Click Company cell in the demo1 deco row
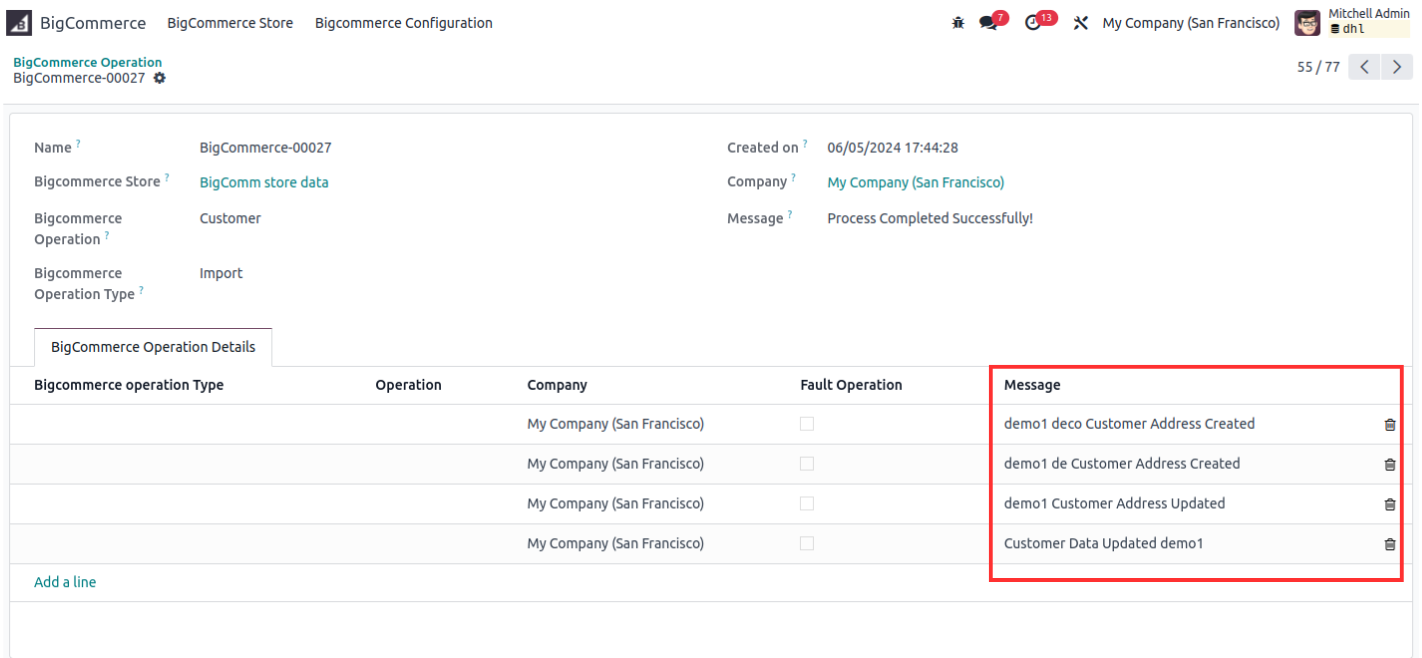The image size is (1422, 658). (x=615, y=424)
